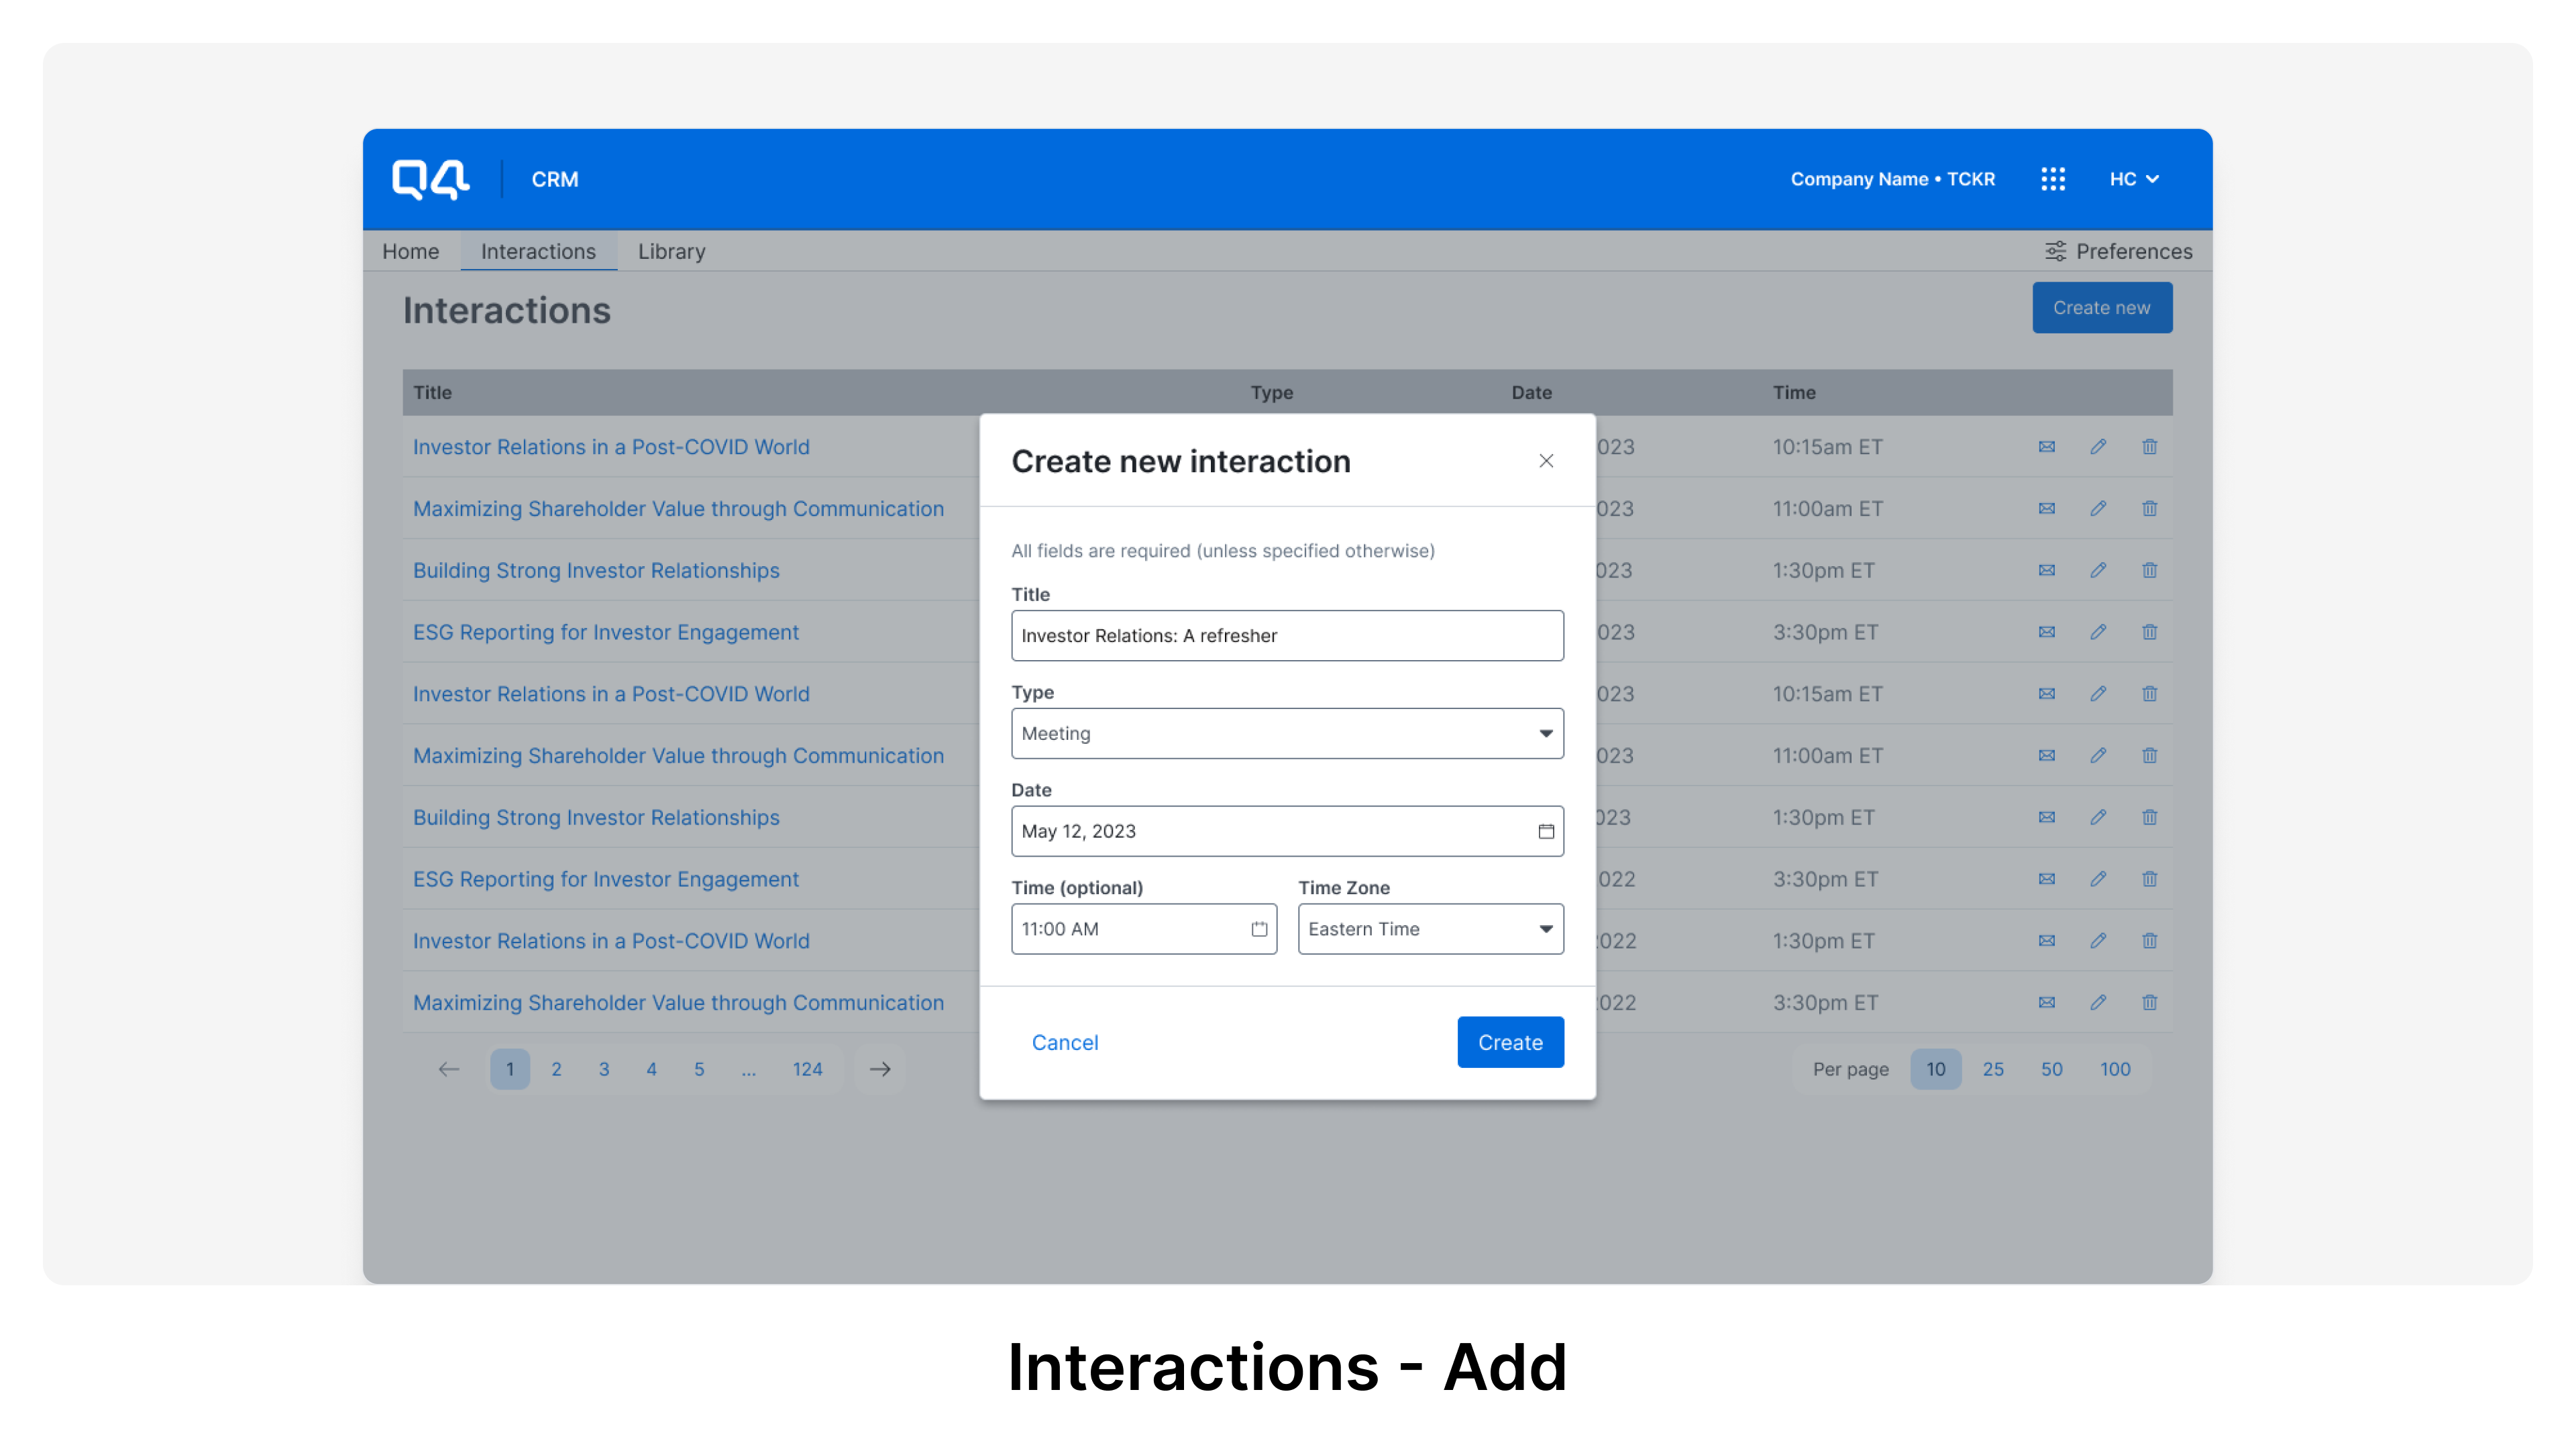
Task: Select 50 results per page
Action: click(2051, 1068)
